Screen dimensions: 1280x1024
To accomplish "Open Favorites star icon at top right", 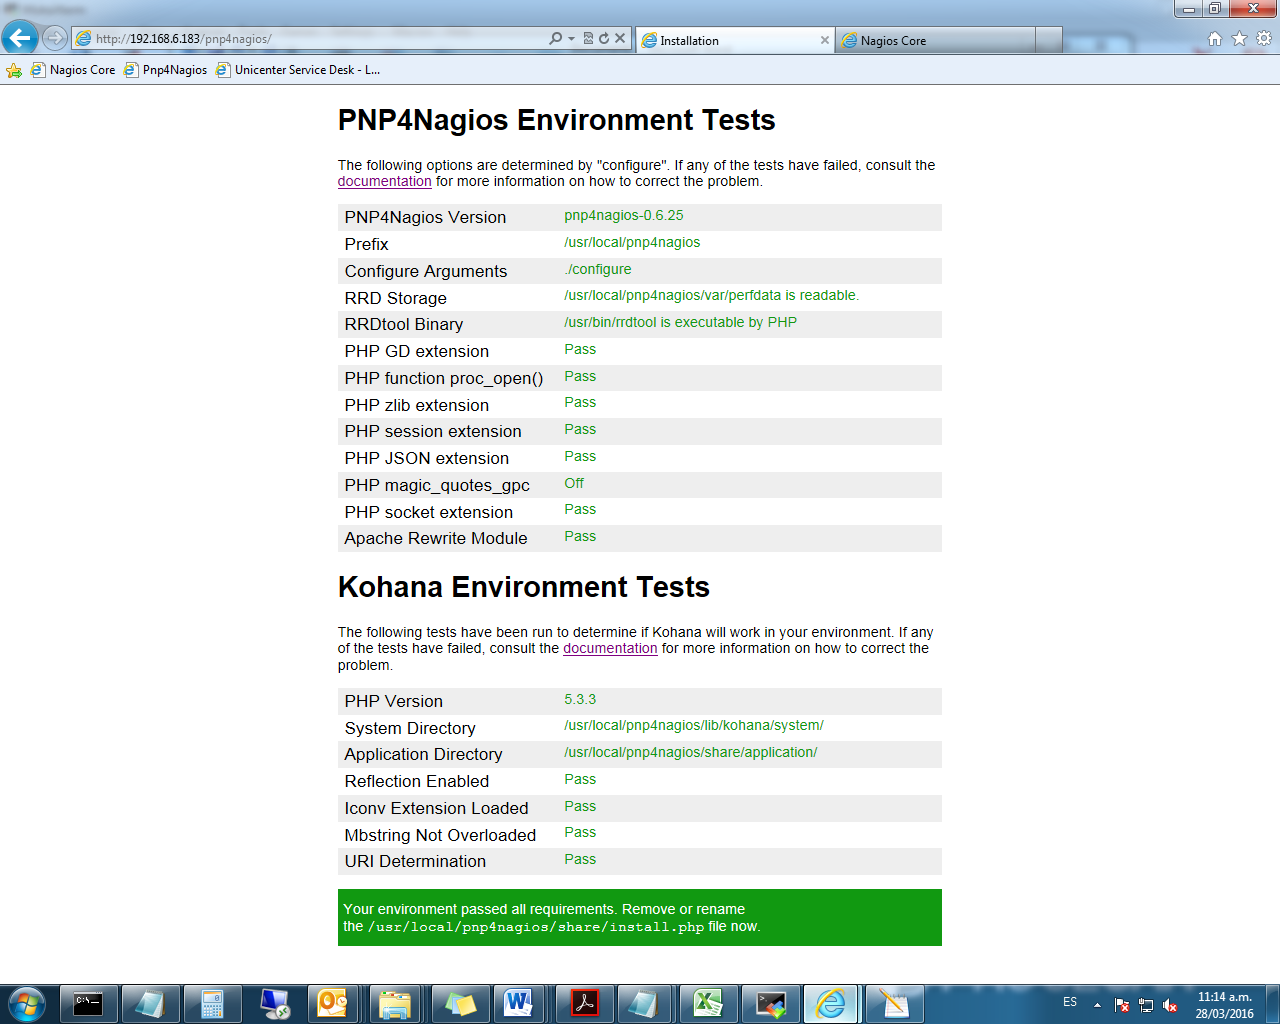I will (1239, 39).
